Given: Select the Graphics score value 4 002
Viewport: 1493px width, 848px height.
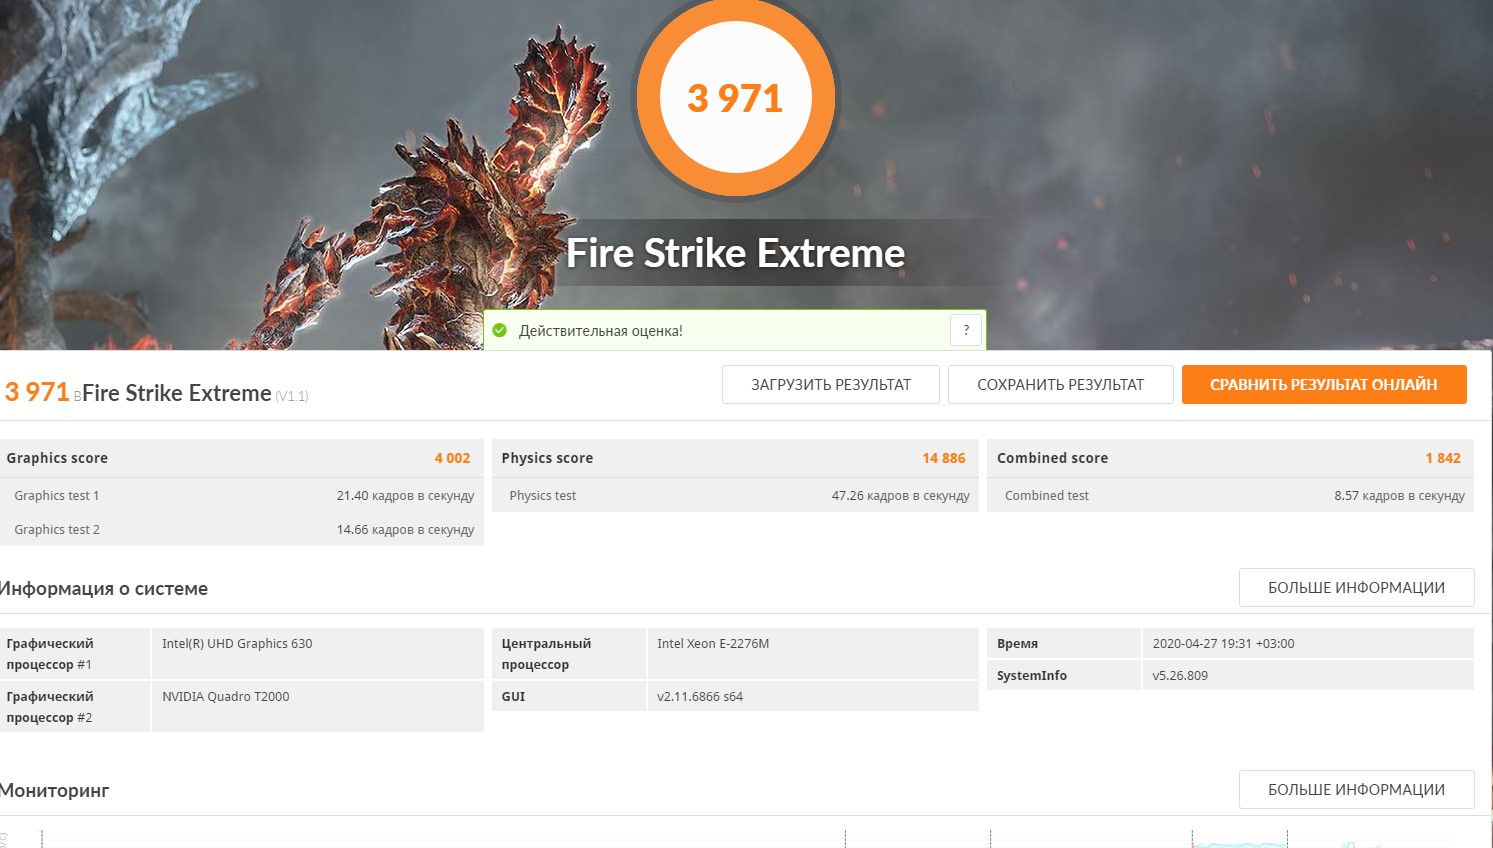Looking at the screenshot, I should (452, 458).
